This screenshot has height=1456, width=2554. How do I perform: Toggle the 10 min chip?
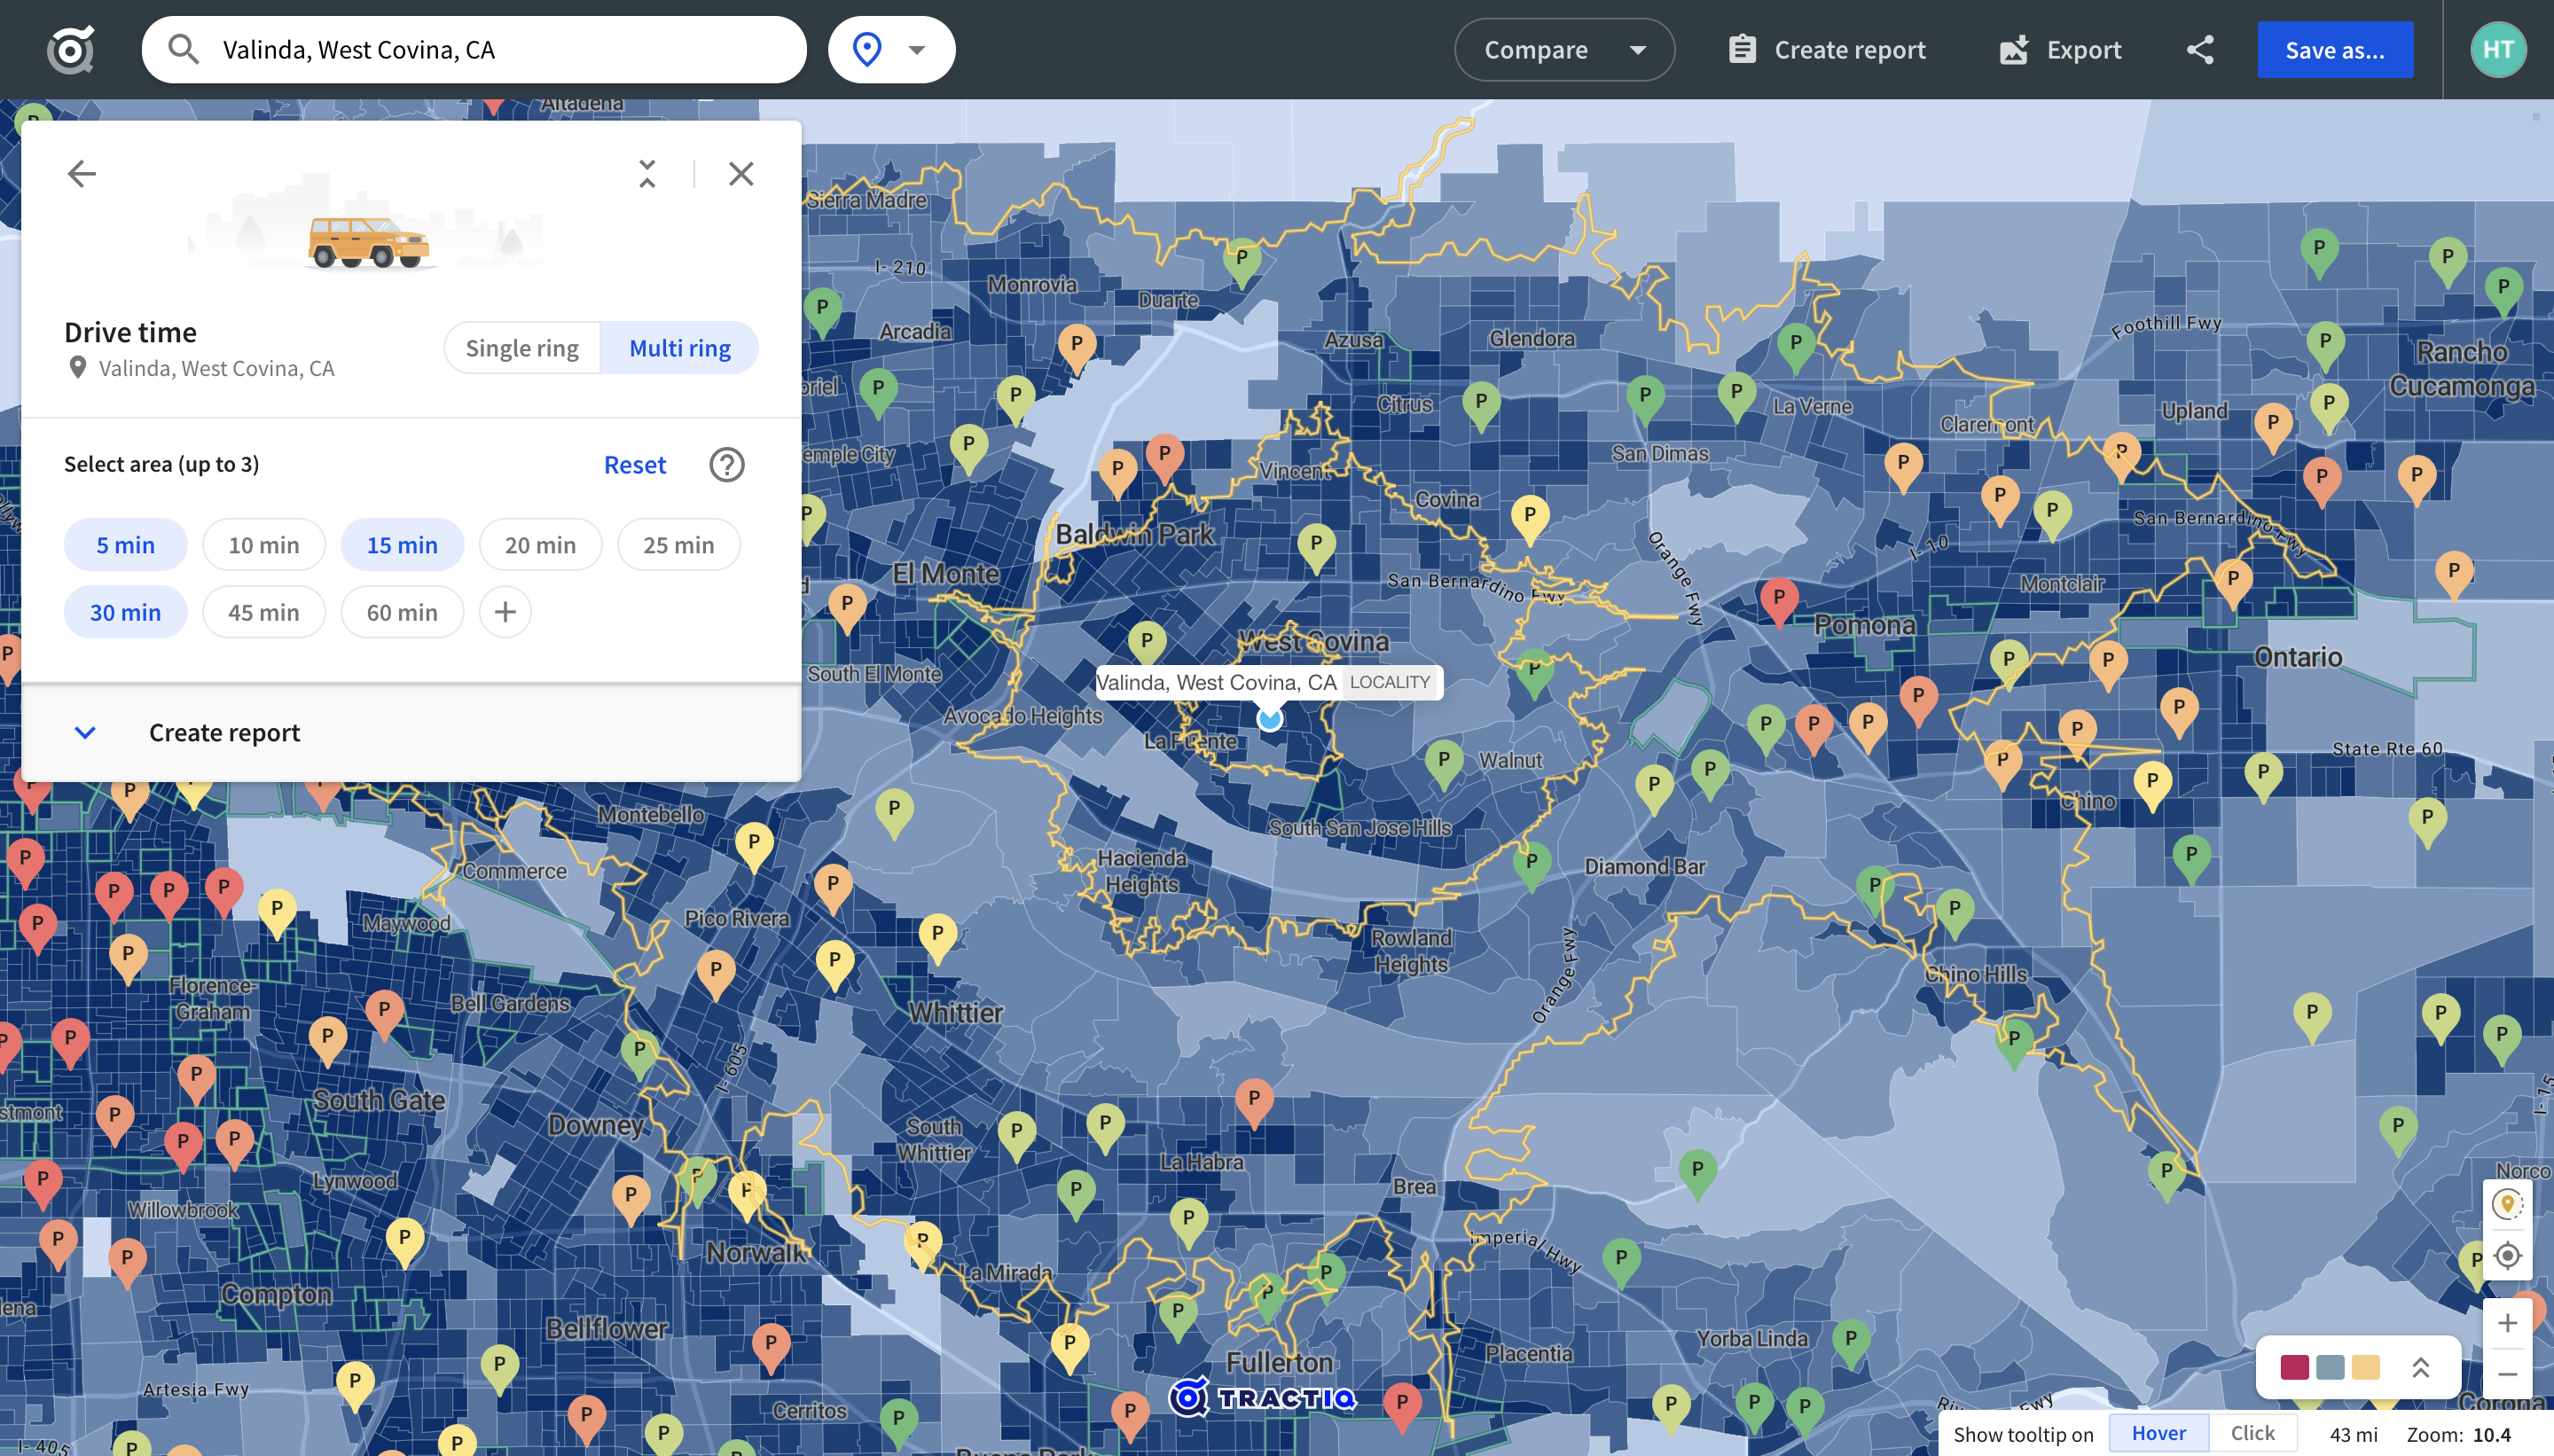tap(264, 545)
